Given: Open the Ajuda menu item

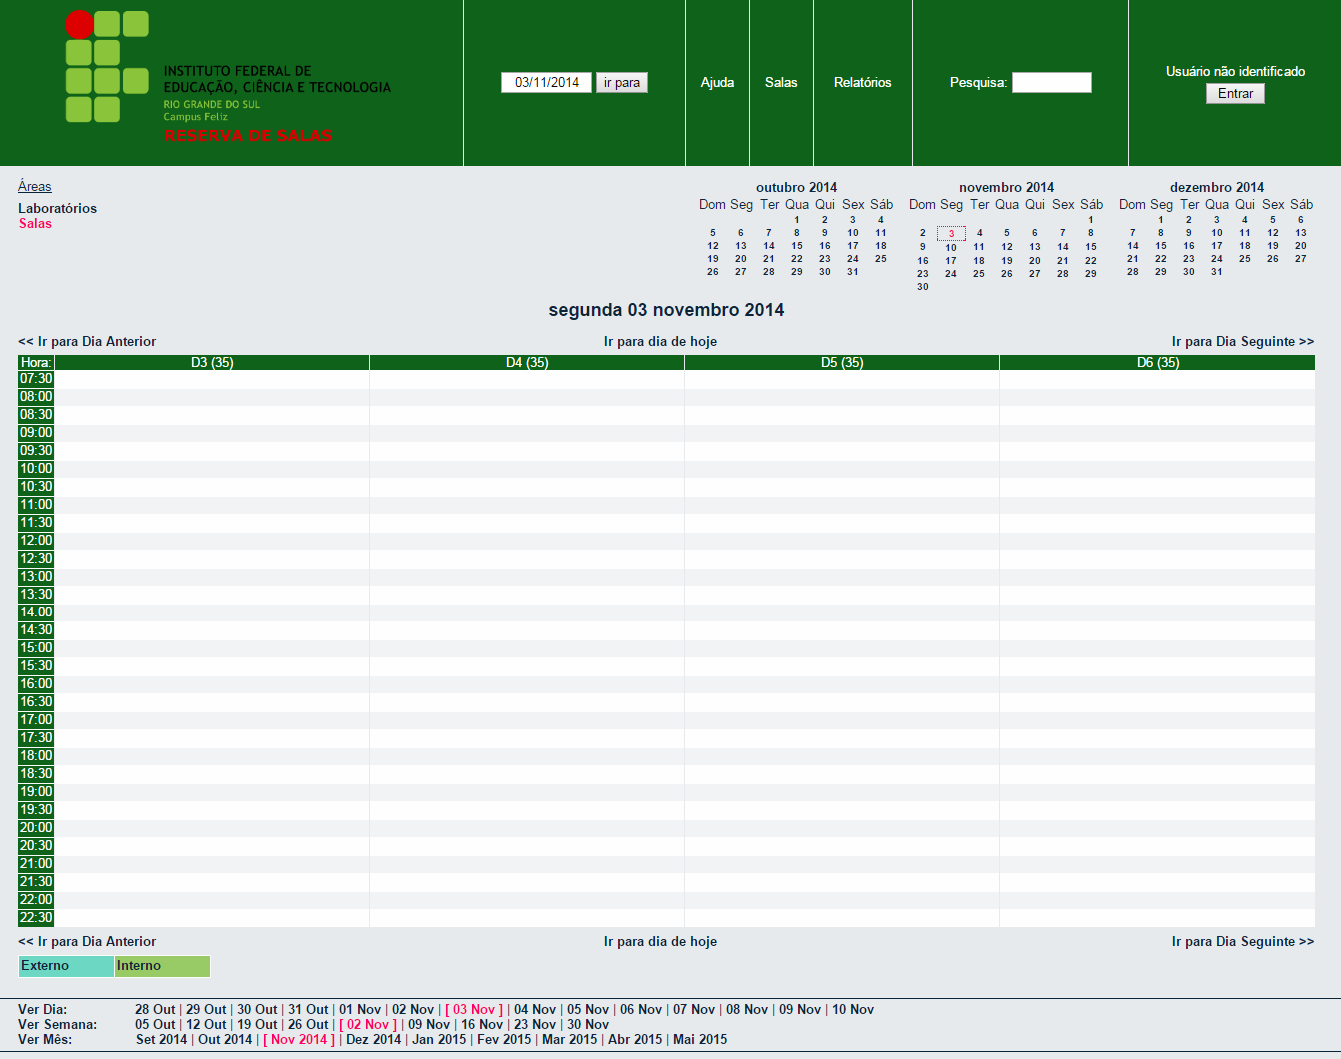Looking at the screenshot, I should [717, 82].
